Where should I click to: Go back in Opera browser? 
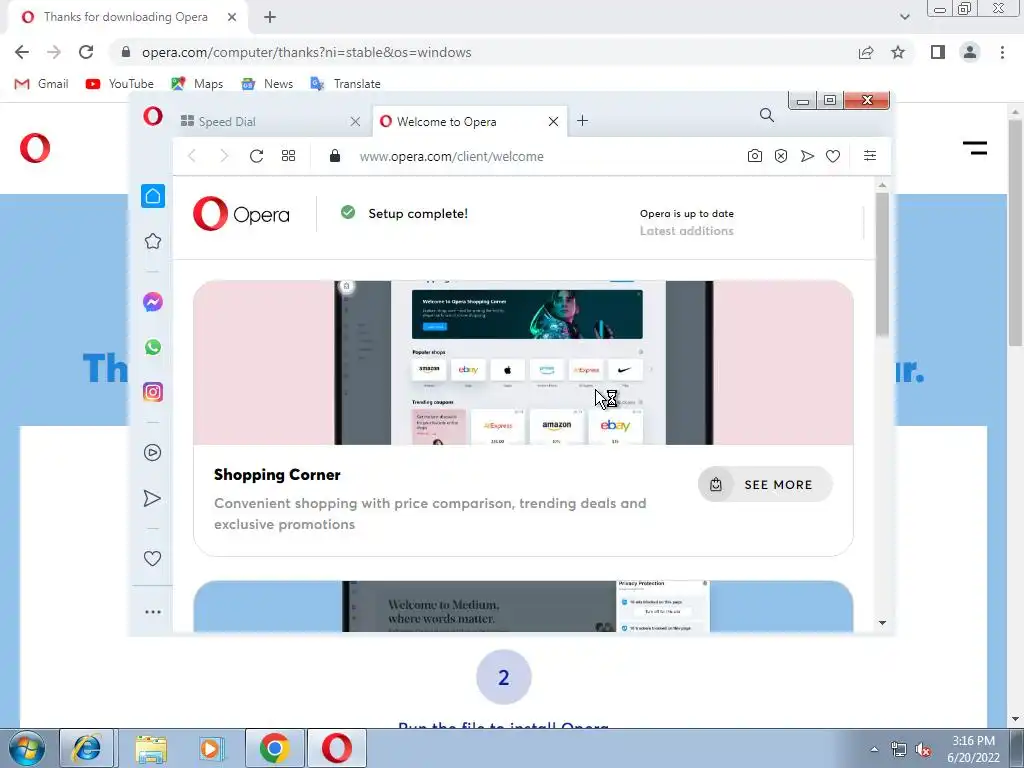[192, 156]
